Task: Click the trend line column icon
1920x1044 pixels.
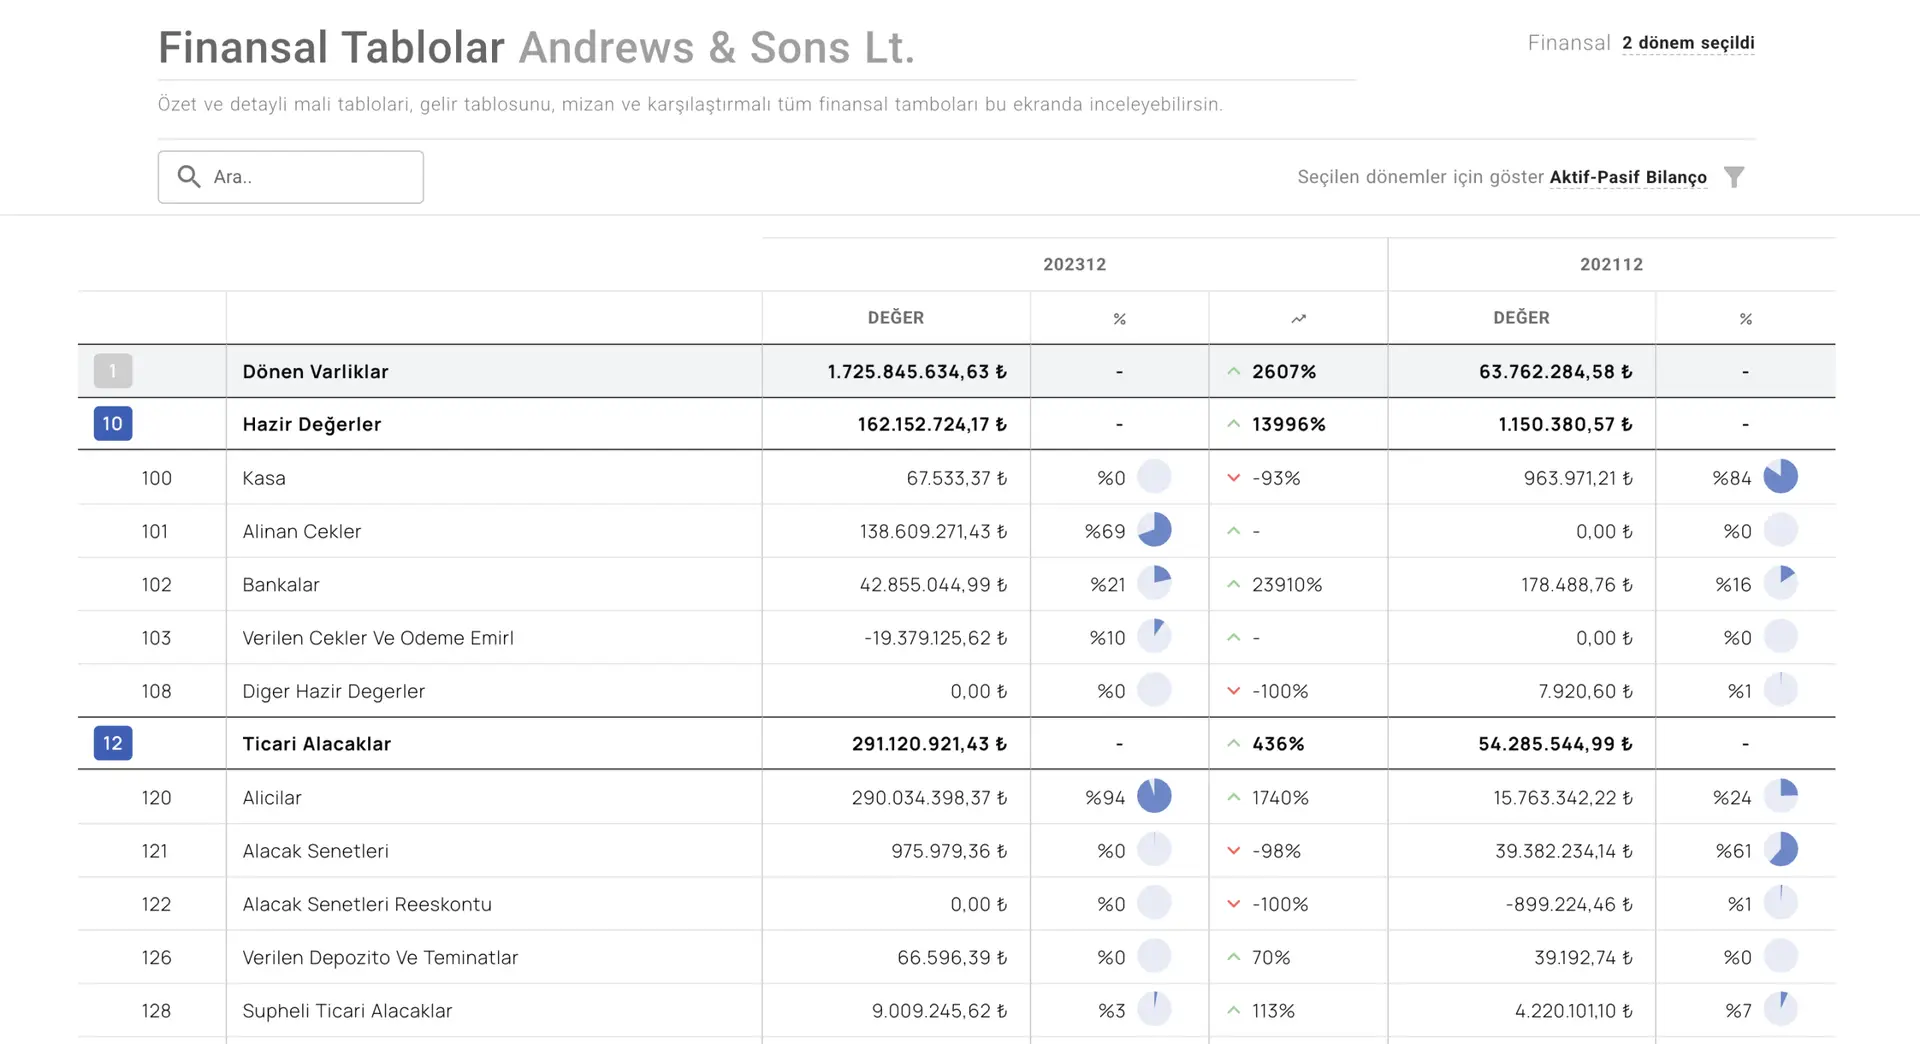Action: [x=1298, y=319]
